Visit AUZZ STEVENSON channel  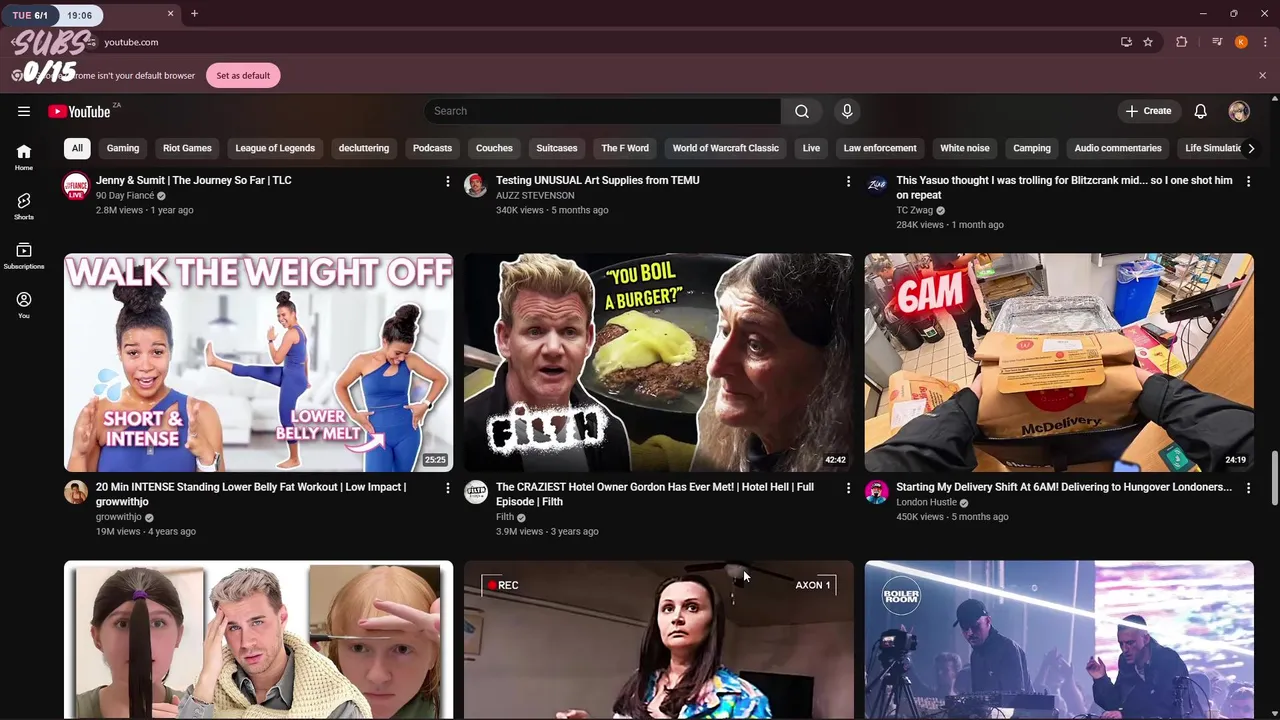point(535,195)
